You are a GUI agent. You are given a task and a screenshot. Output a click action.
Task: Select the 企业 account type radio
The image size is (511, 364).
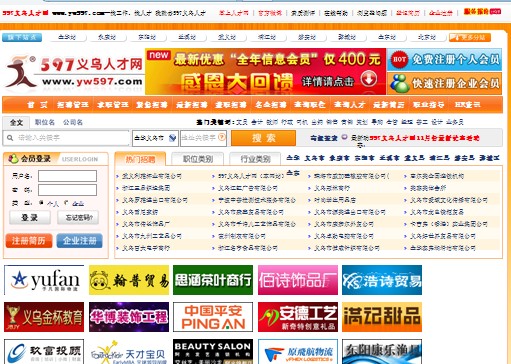click(66, 202)
